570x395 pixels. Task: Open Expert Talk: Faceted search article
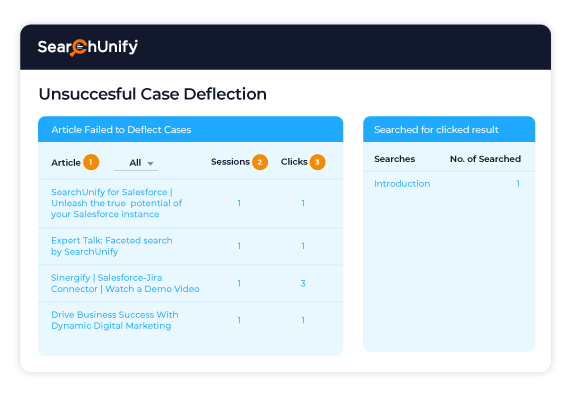point(112,246)
